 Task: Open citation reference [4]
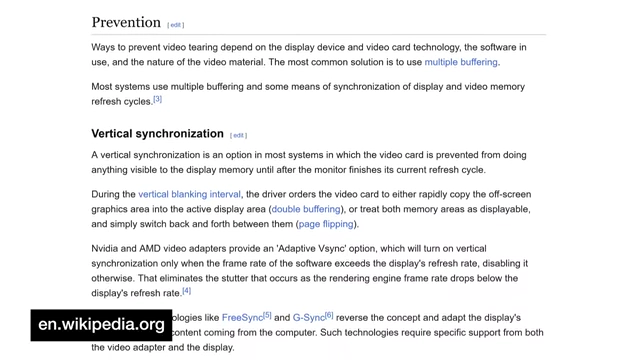pos(187,291)
